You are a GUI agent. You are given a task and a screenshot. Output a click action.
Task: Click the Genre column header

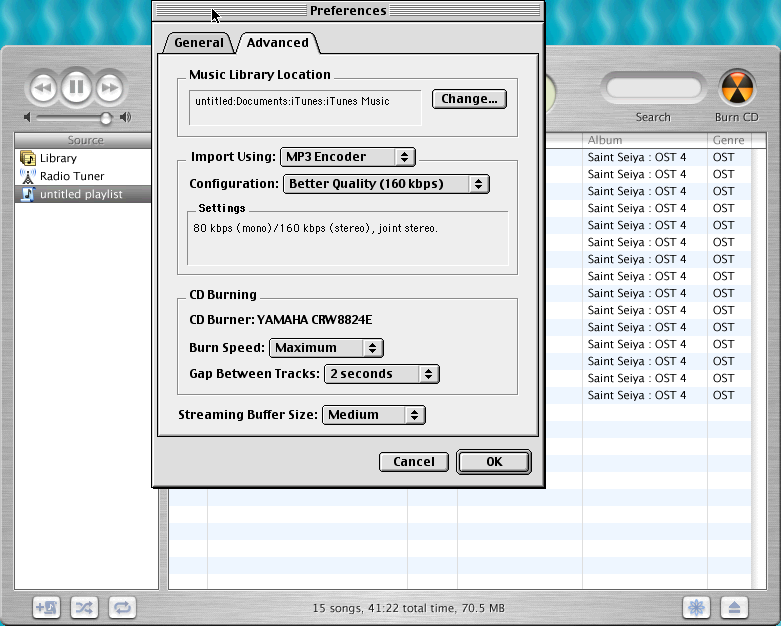click(x=729, y=140)
